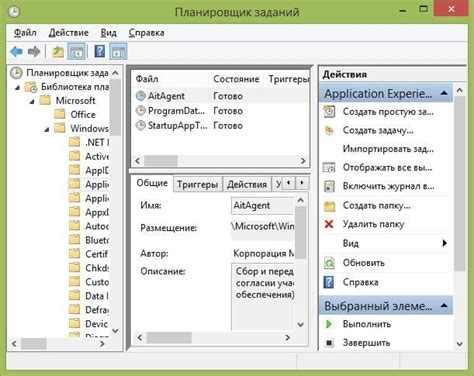Click the Создать задачу... icon
The image size is (474, 376).
tap(329, 130)
